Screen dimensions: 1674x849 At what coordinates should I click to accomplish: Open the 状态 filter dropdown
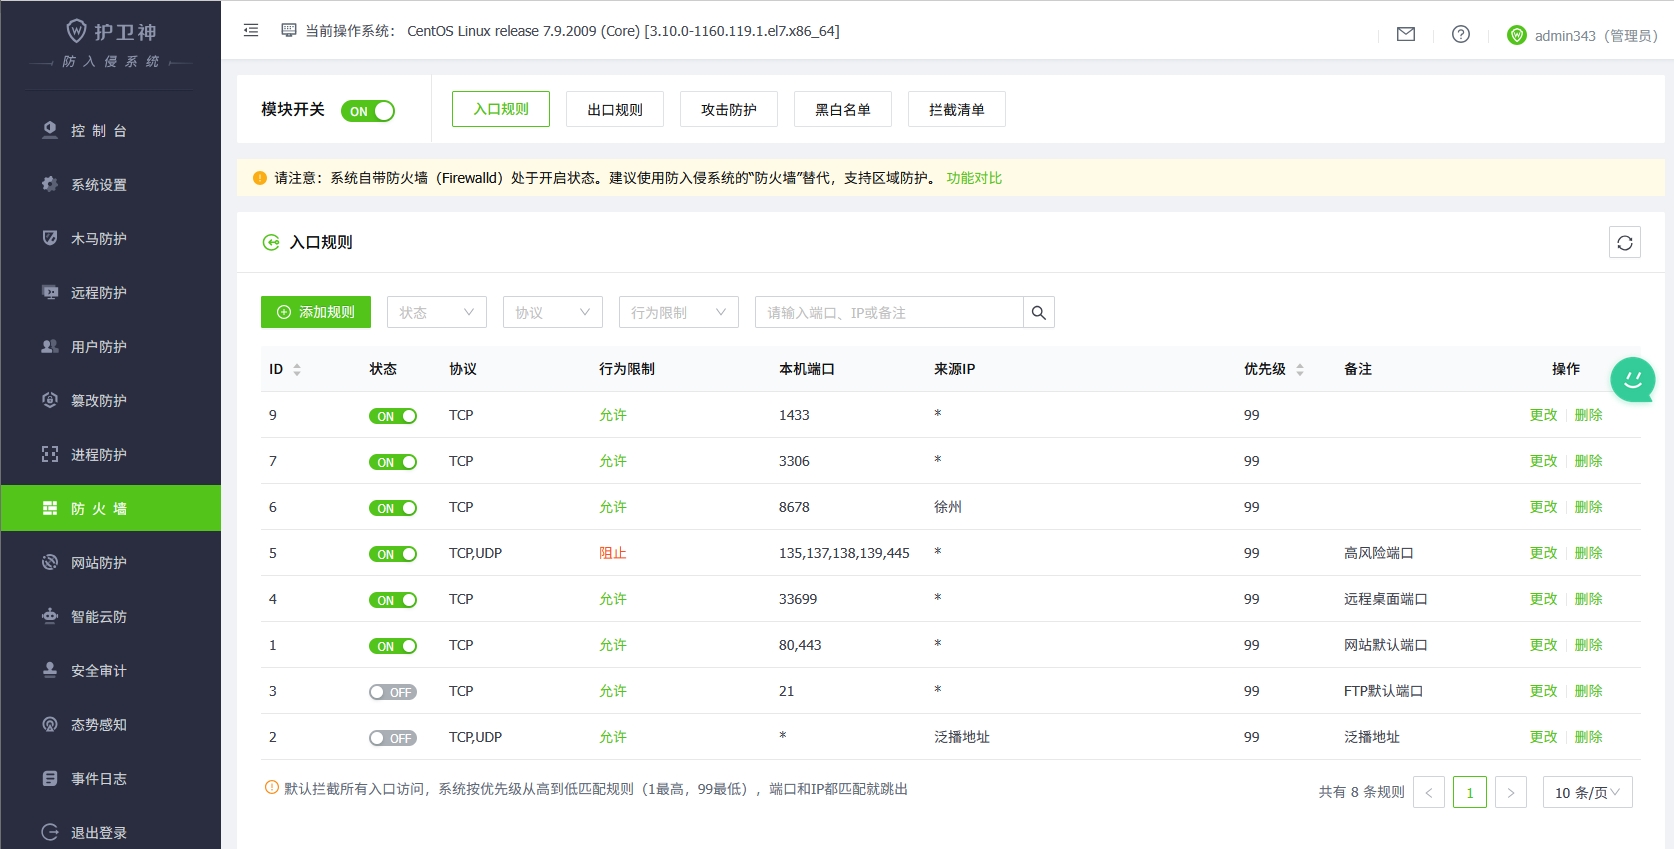[437, 312]
